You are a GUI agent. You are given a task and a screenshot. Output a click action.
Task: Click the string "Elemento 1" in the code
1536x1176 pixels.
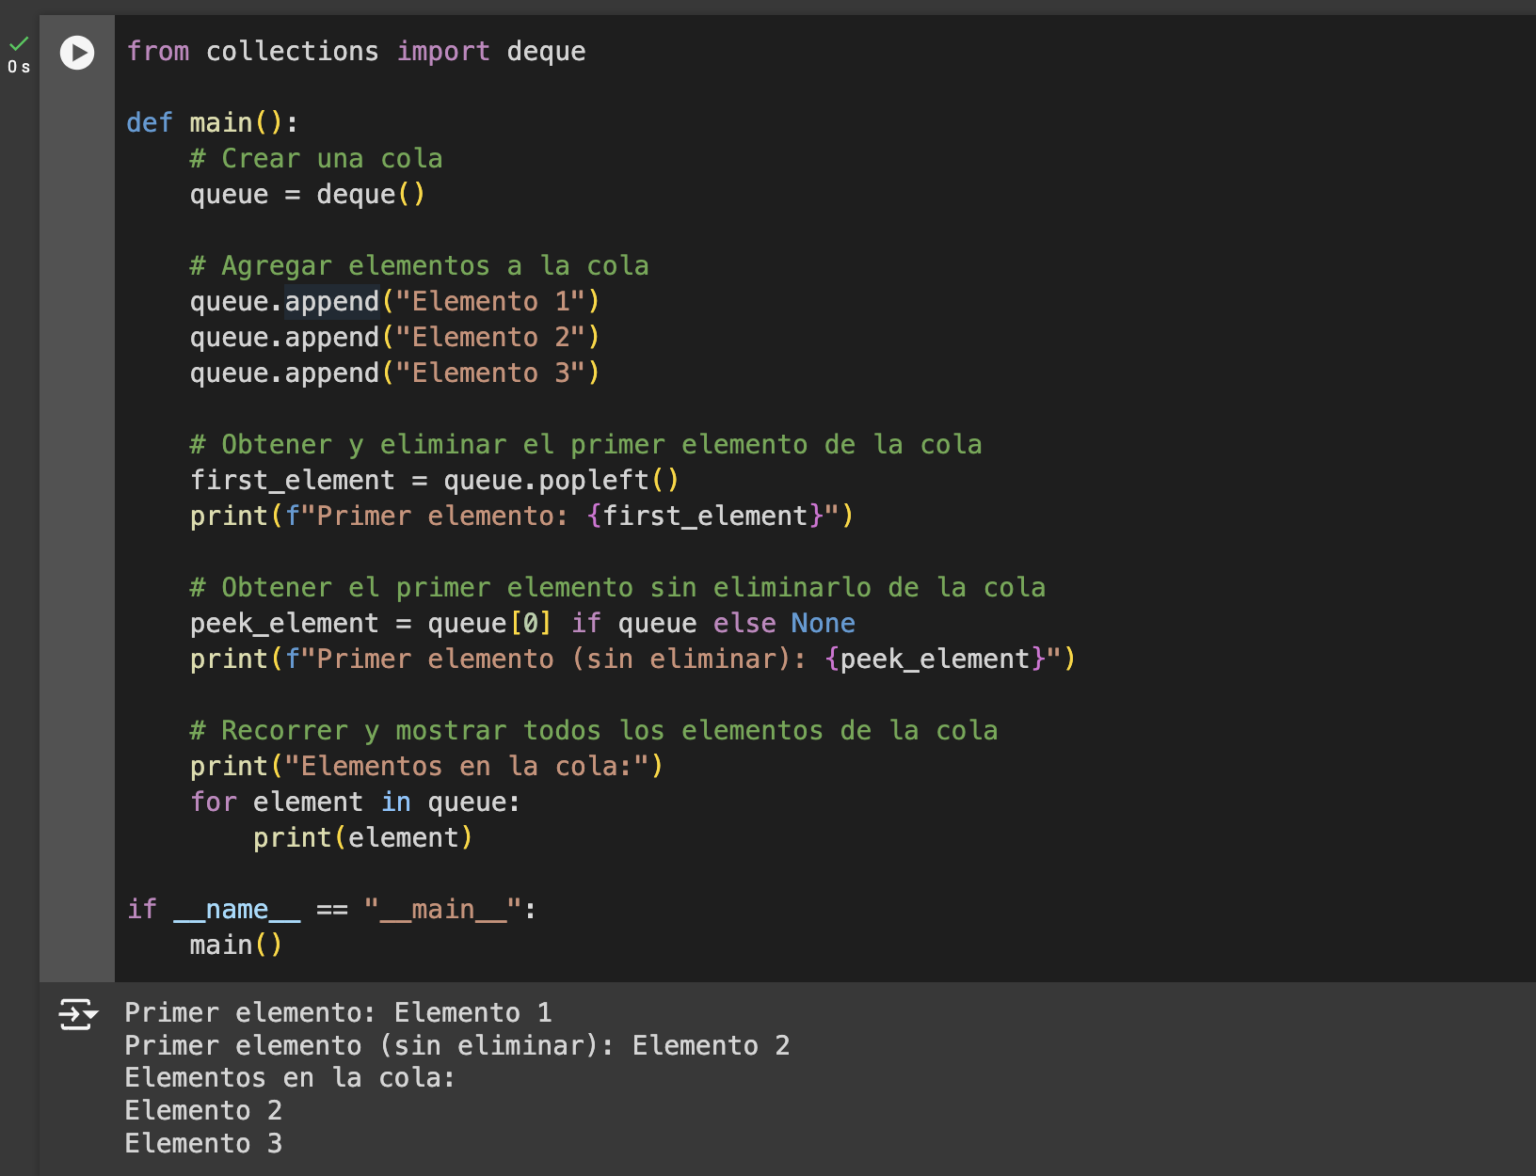click(x=490, y=301)
